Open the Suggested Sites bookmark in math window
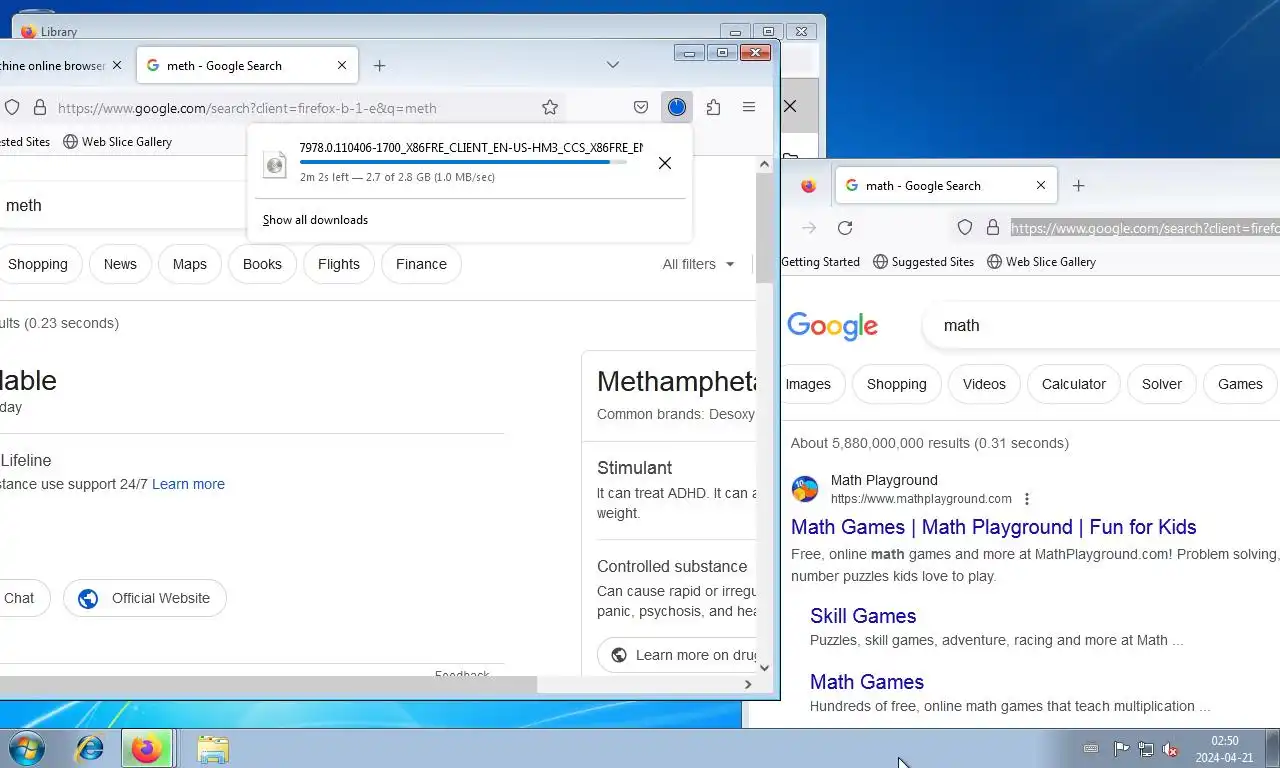The height and width of the screenshot is (768, 1280). (923, 262)
